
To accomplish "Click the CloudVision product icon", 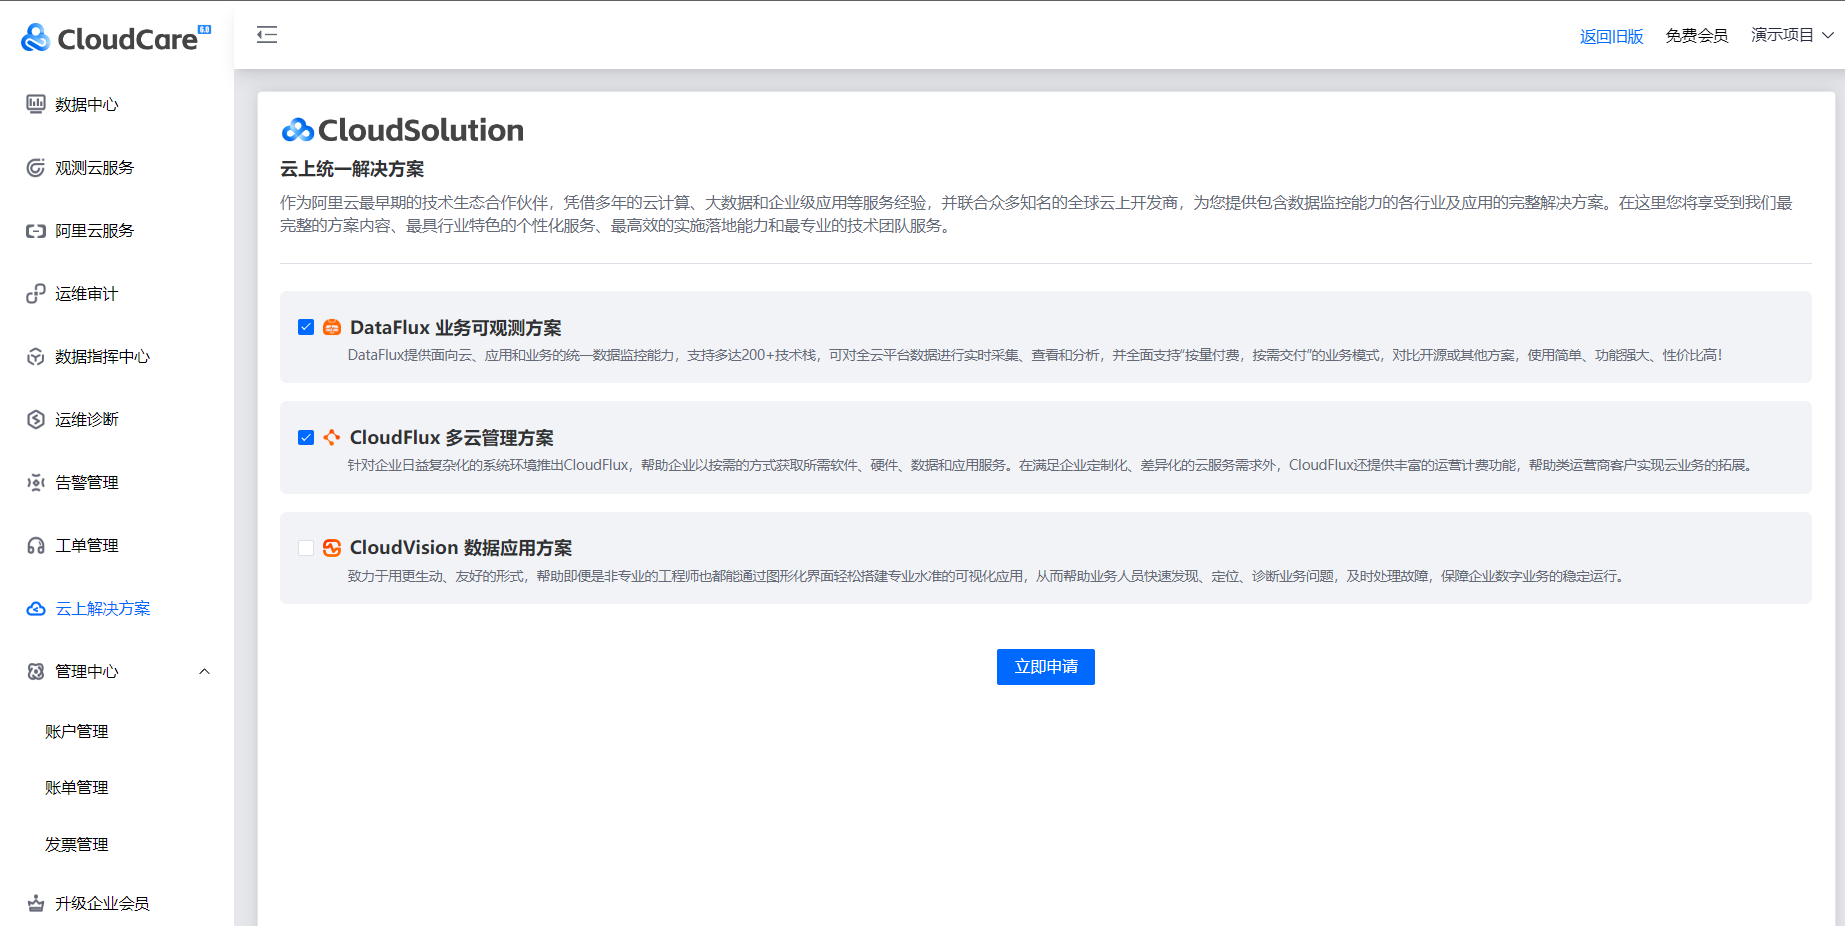I will click(332, 547).
